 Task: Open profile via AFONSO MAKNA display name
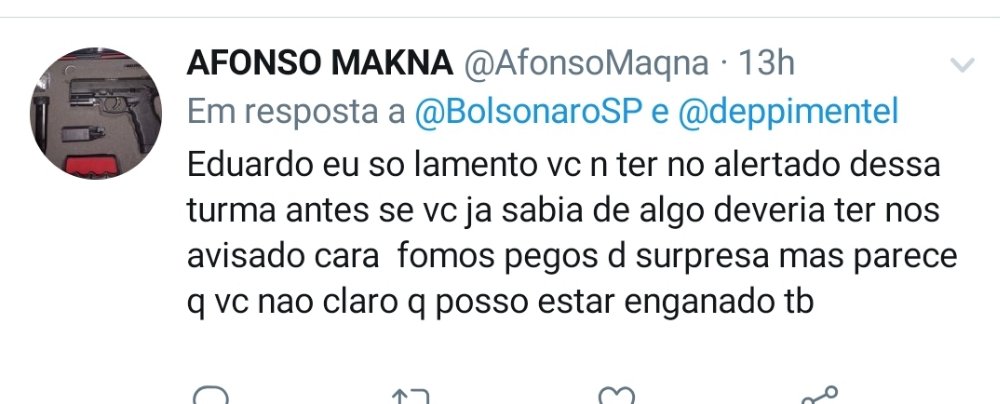coord(319,65)
